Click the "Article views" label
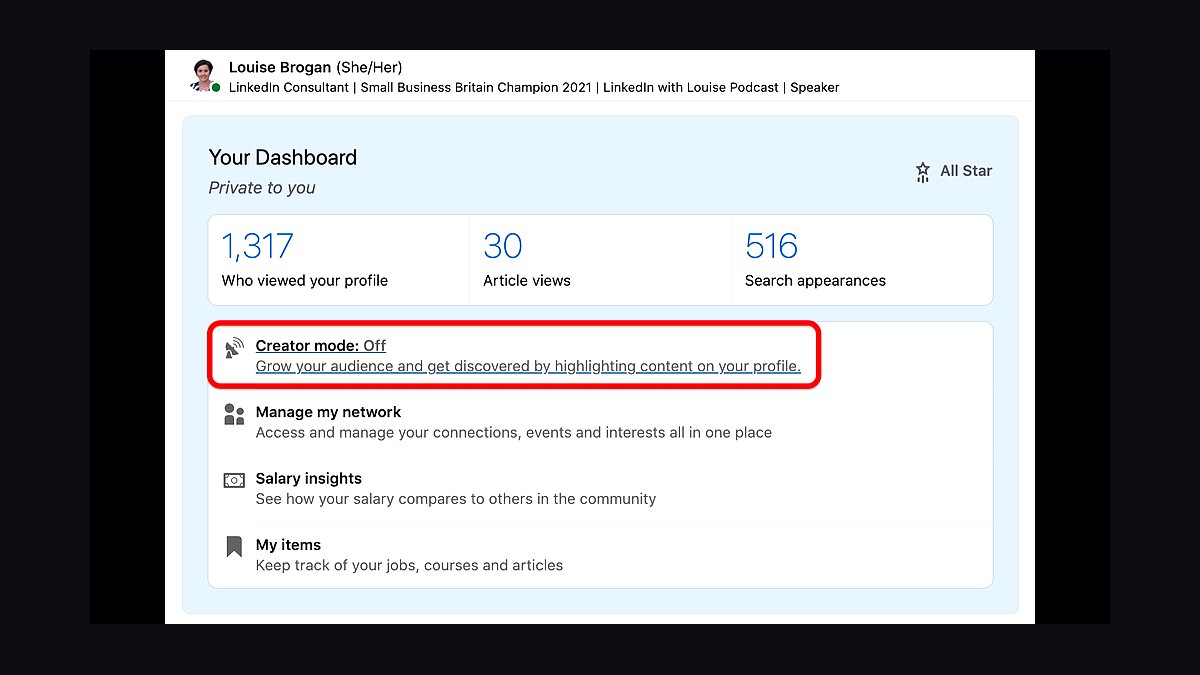 (527, 281)
